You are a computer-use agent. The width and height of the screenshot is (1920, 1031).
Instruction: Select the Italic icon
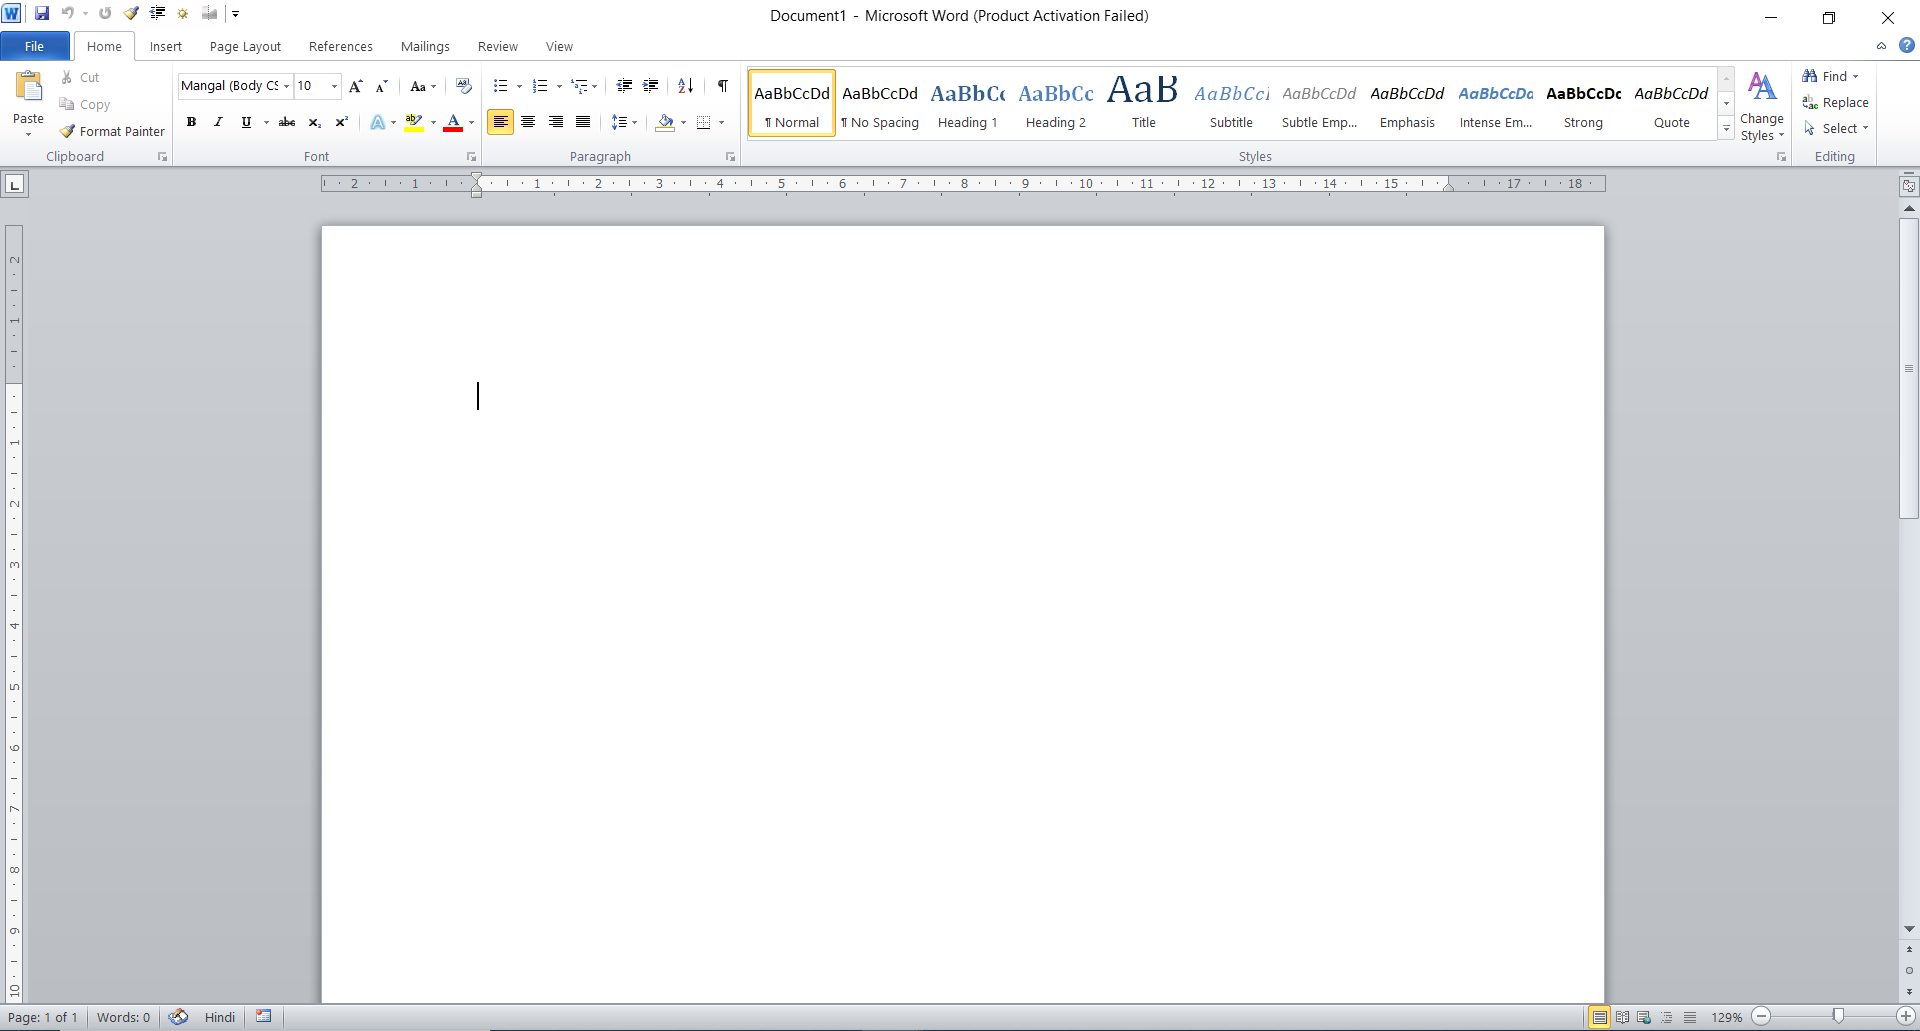(217, 122)
